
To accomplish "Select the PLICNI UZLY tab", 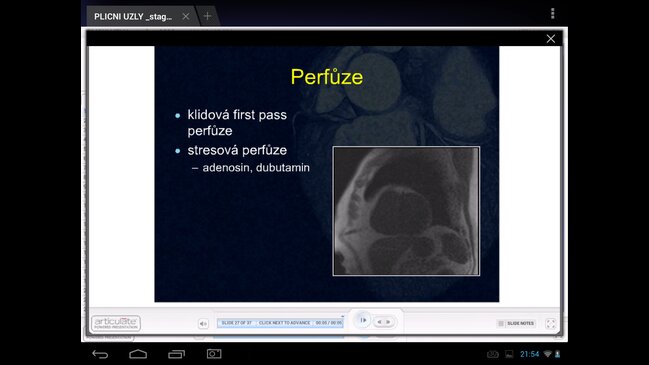I will 133,17.
